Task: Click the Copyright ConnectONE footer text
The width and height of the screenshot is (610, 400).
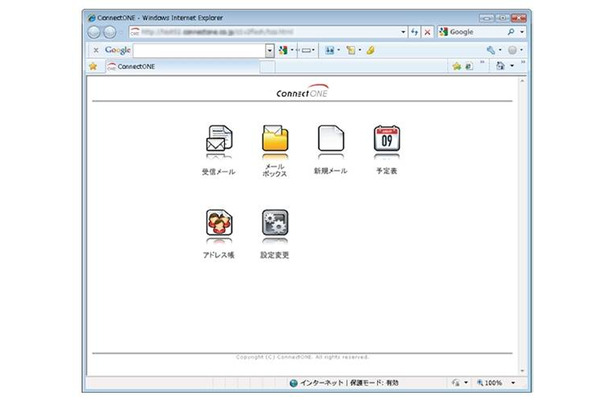Action: pos(302,357)
